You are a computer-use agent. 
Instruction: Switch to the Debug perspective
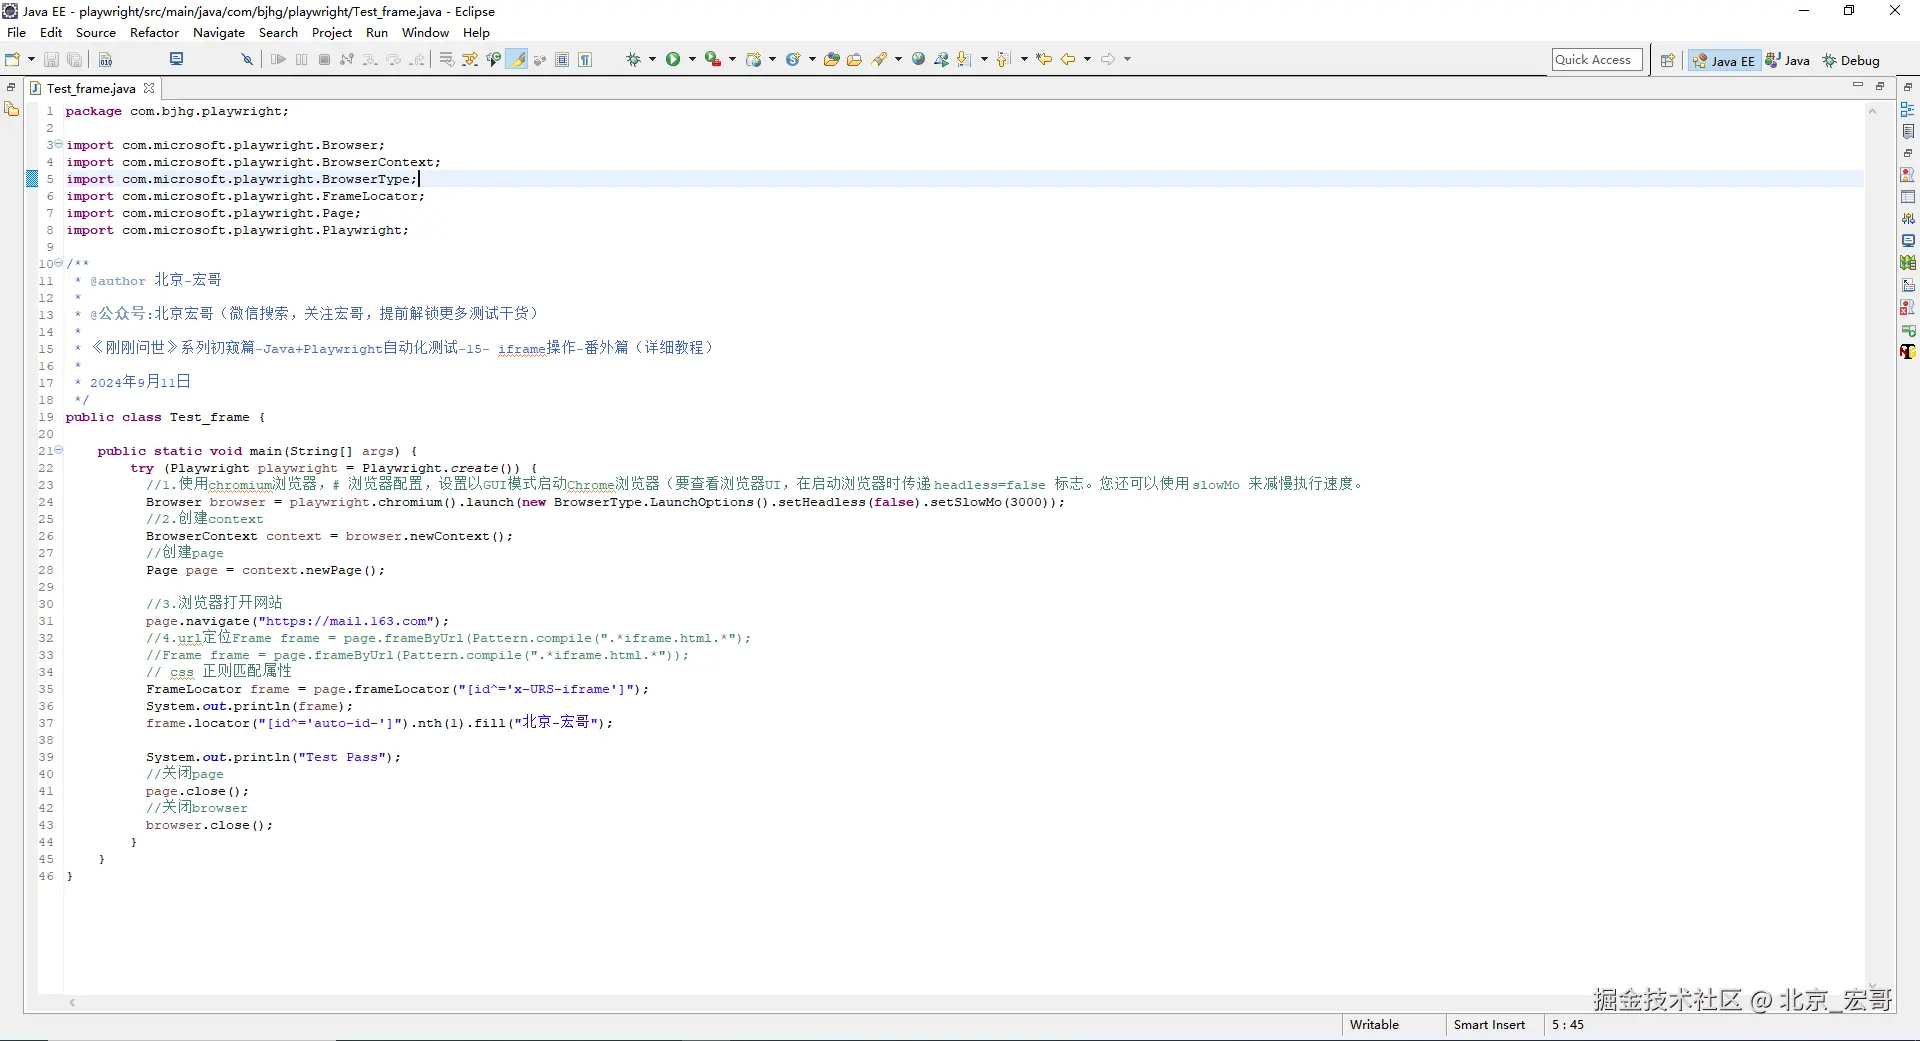[1851, 61]
